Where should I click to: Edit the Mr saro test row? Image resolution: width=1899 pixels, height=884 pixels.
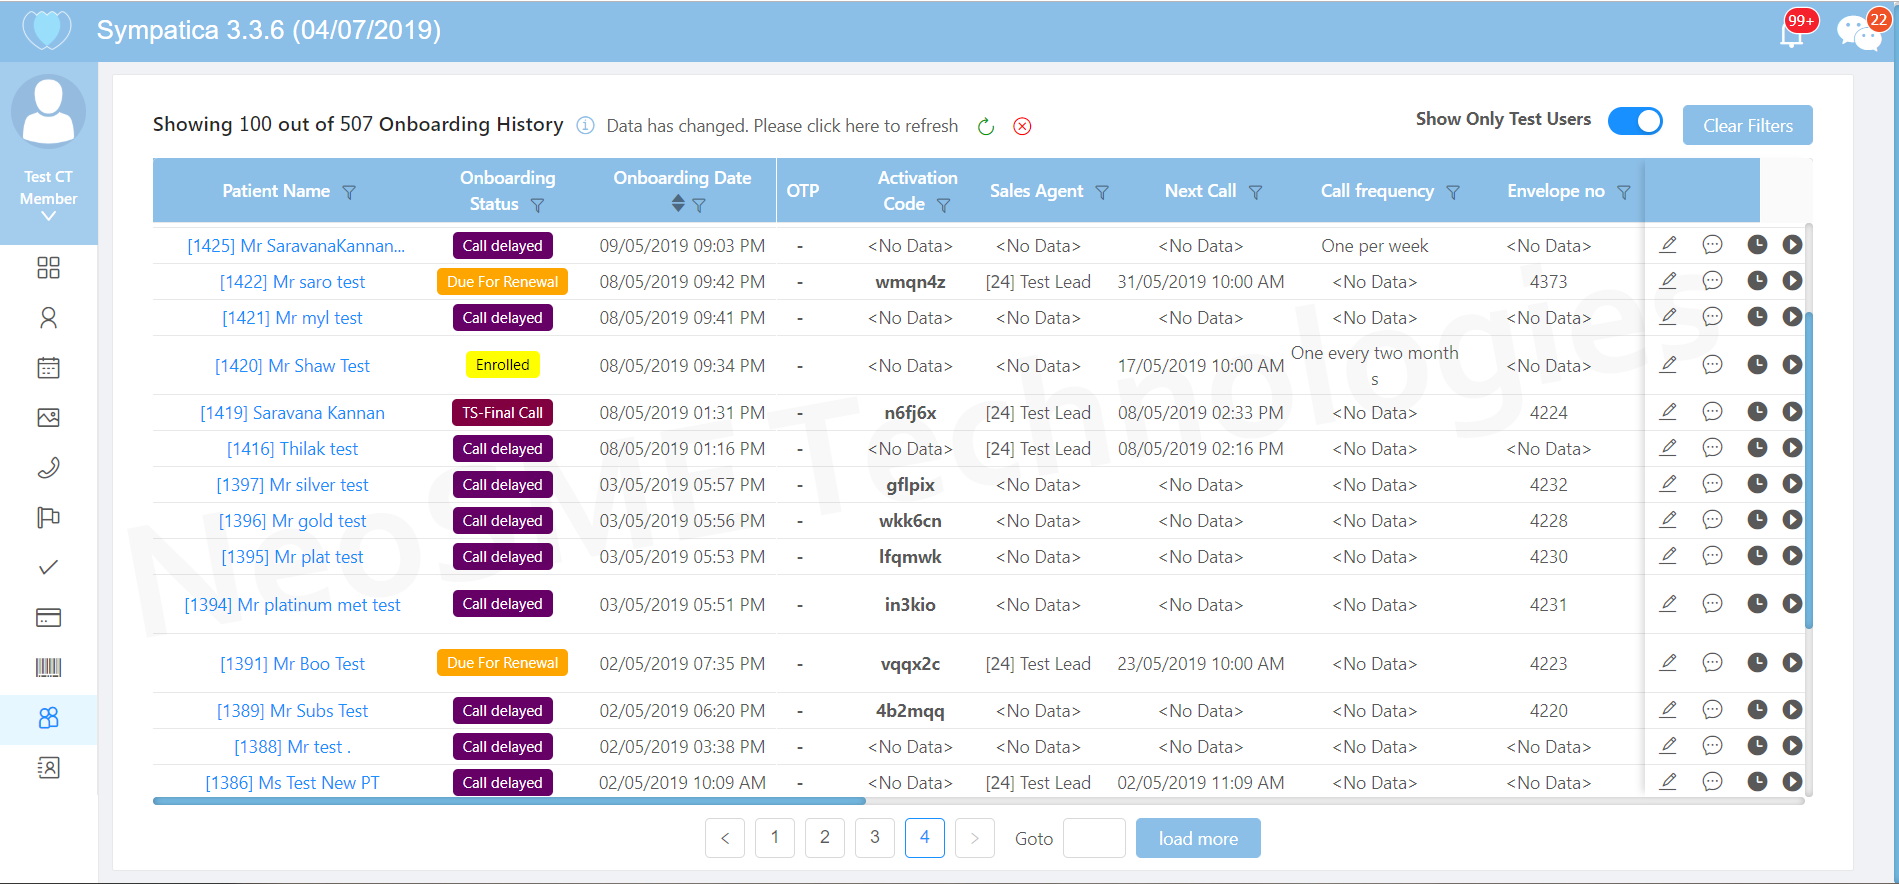tap(1668, 281)
